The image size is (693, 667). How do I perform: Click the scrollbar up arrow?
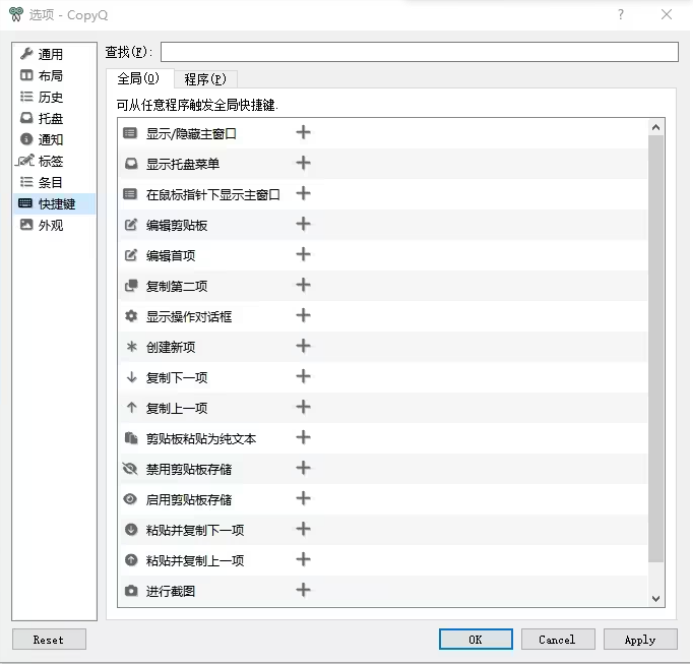pos(656,127)
